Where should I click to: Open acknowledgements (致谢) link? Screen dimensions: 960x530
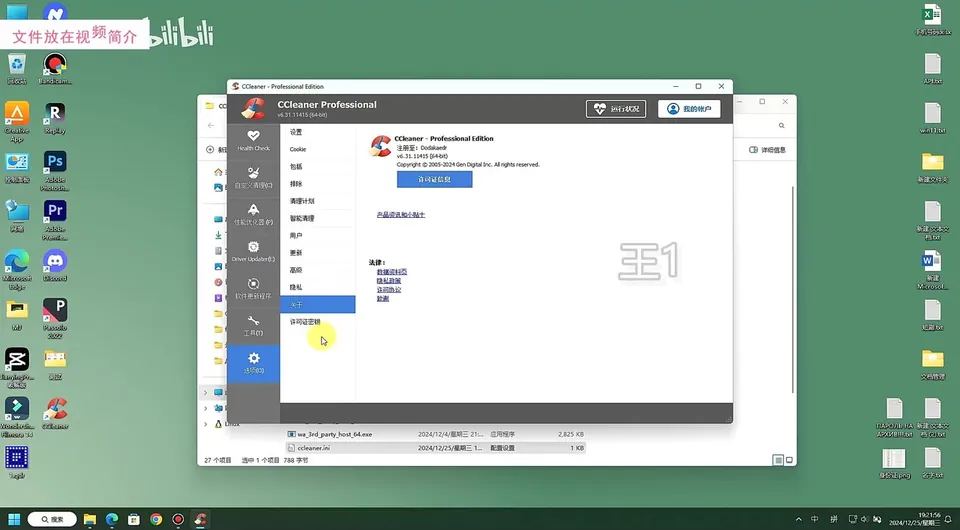(383, 299)
